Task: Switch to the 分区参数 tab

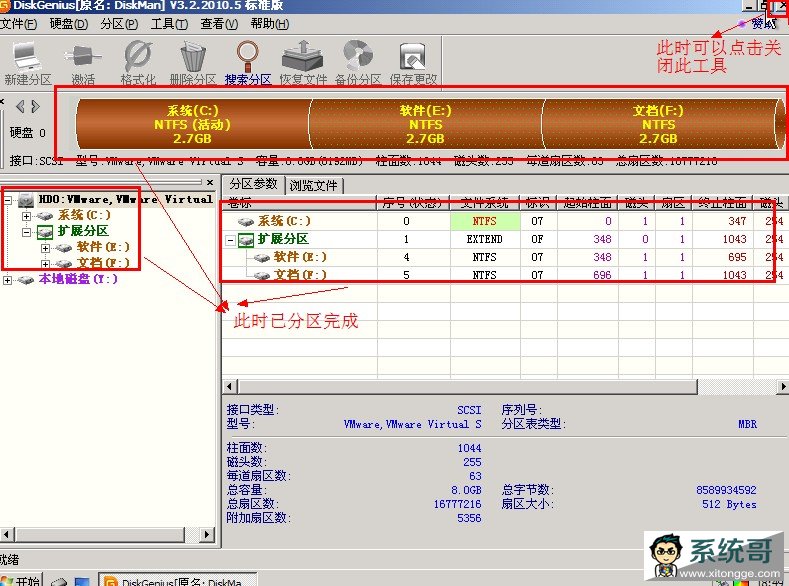Action: point(254,184)
